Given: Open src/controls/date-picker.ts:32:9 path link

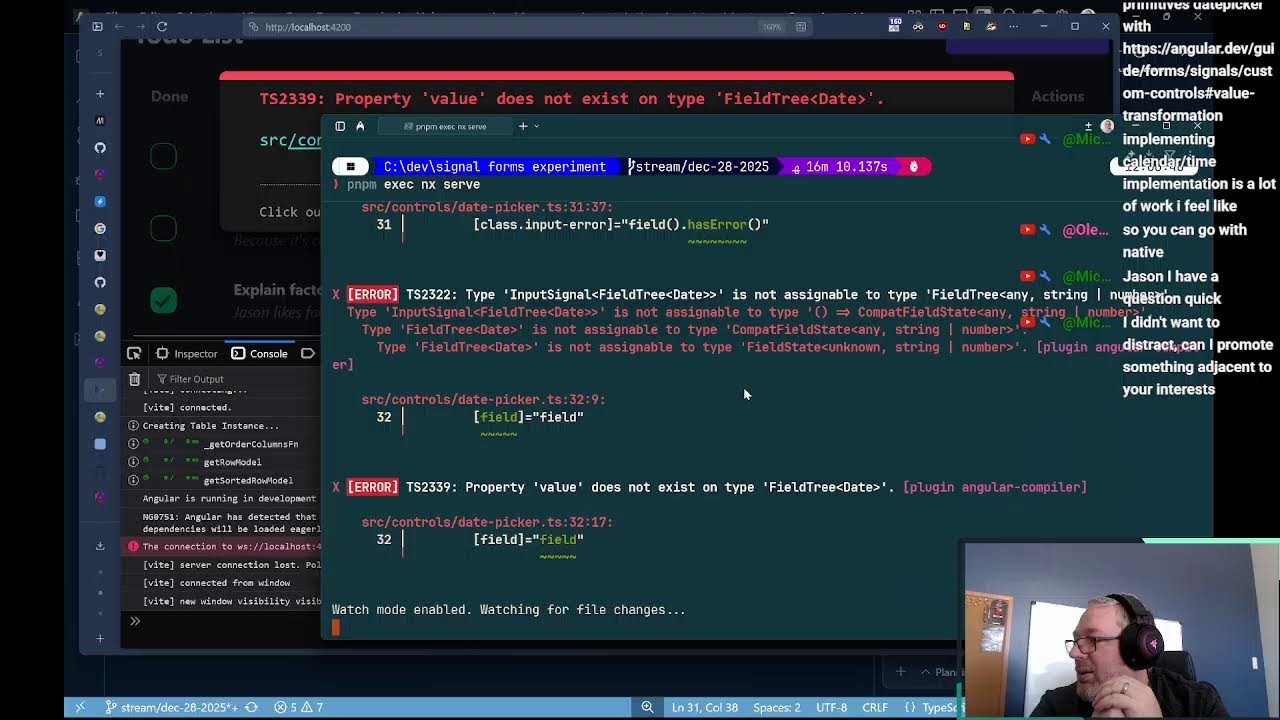Looking at the screenshot, I should [x=483, y=399].
